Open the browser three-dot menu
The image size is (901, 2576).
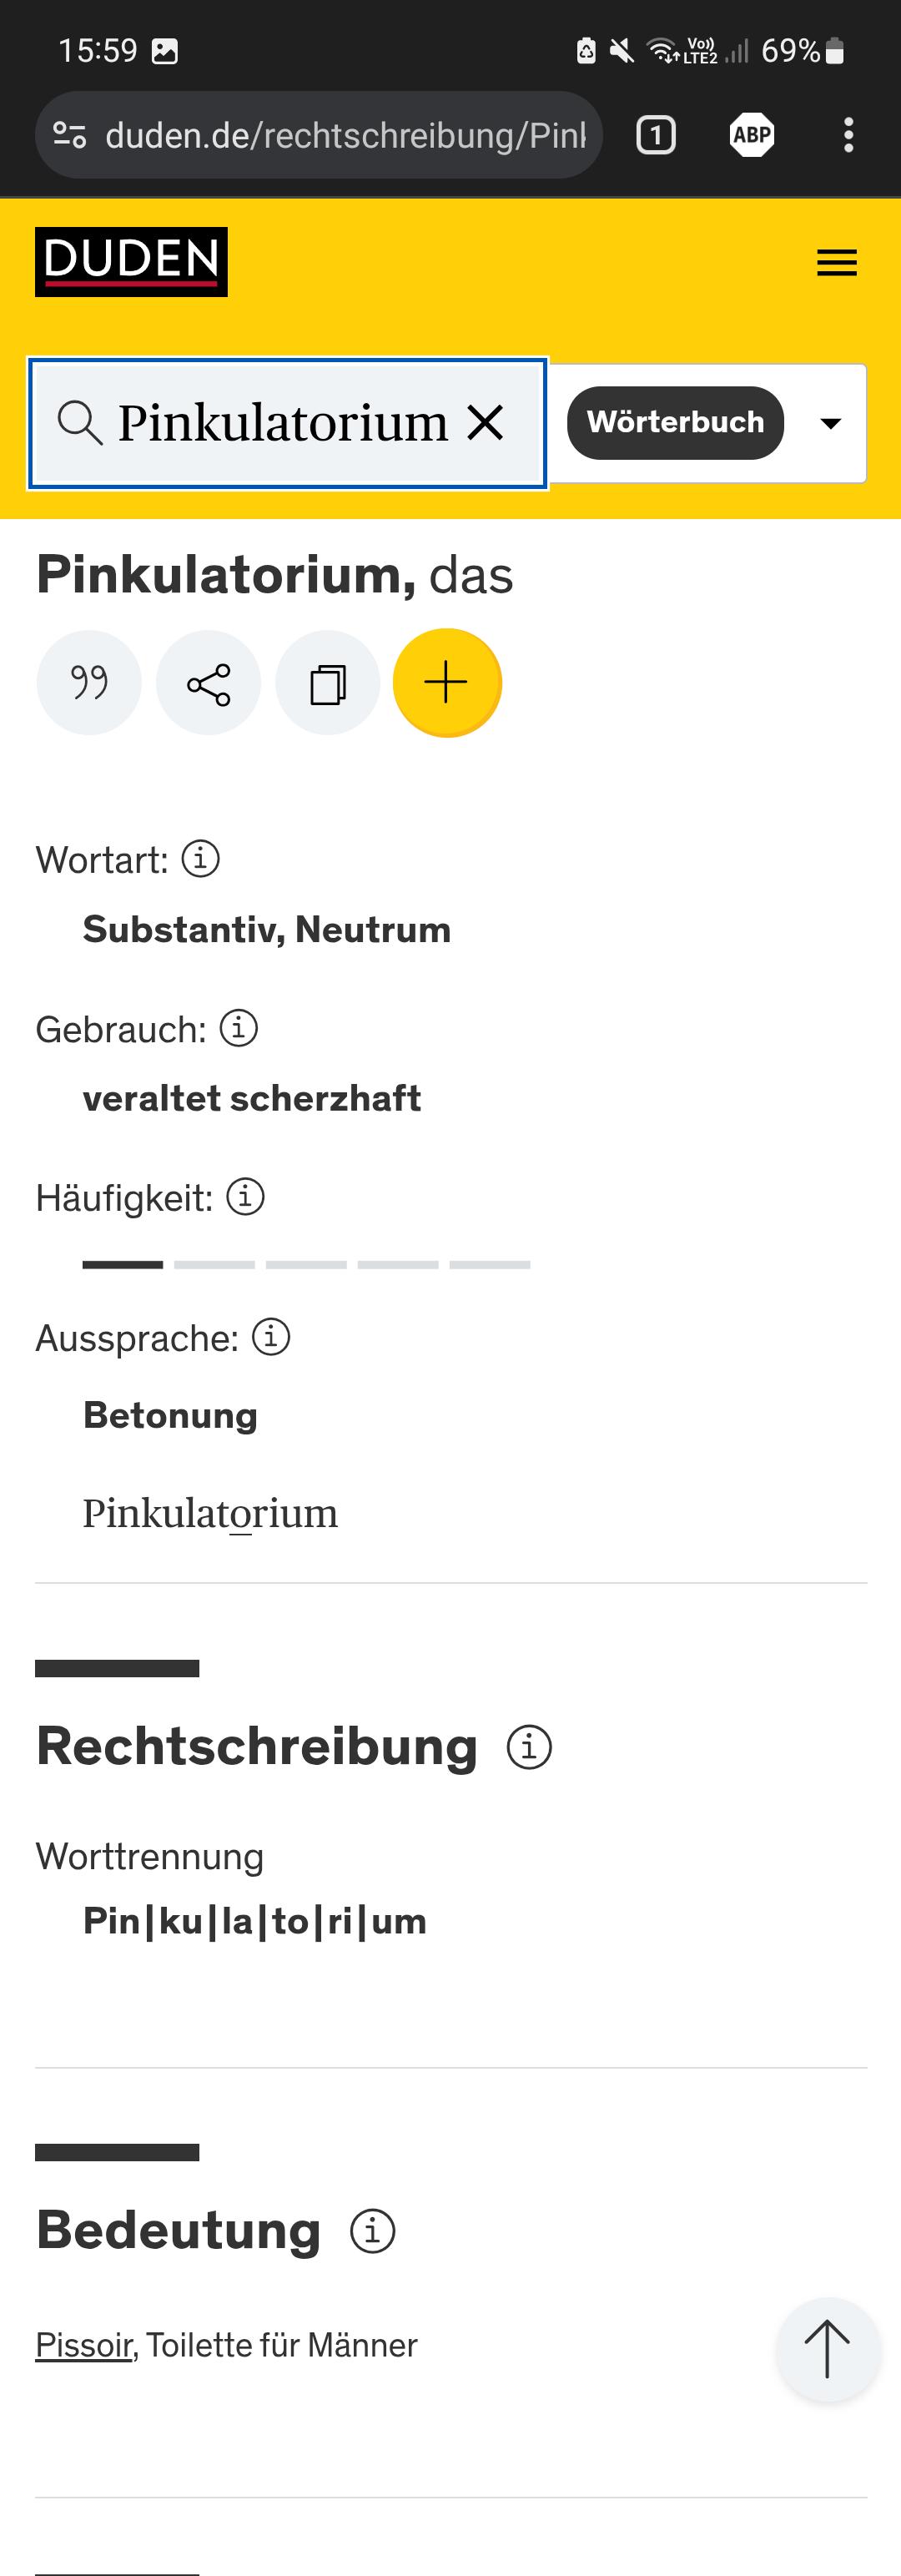848,135
